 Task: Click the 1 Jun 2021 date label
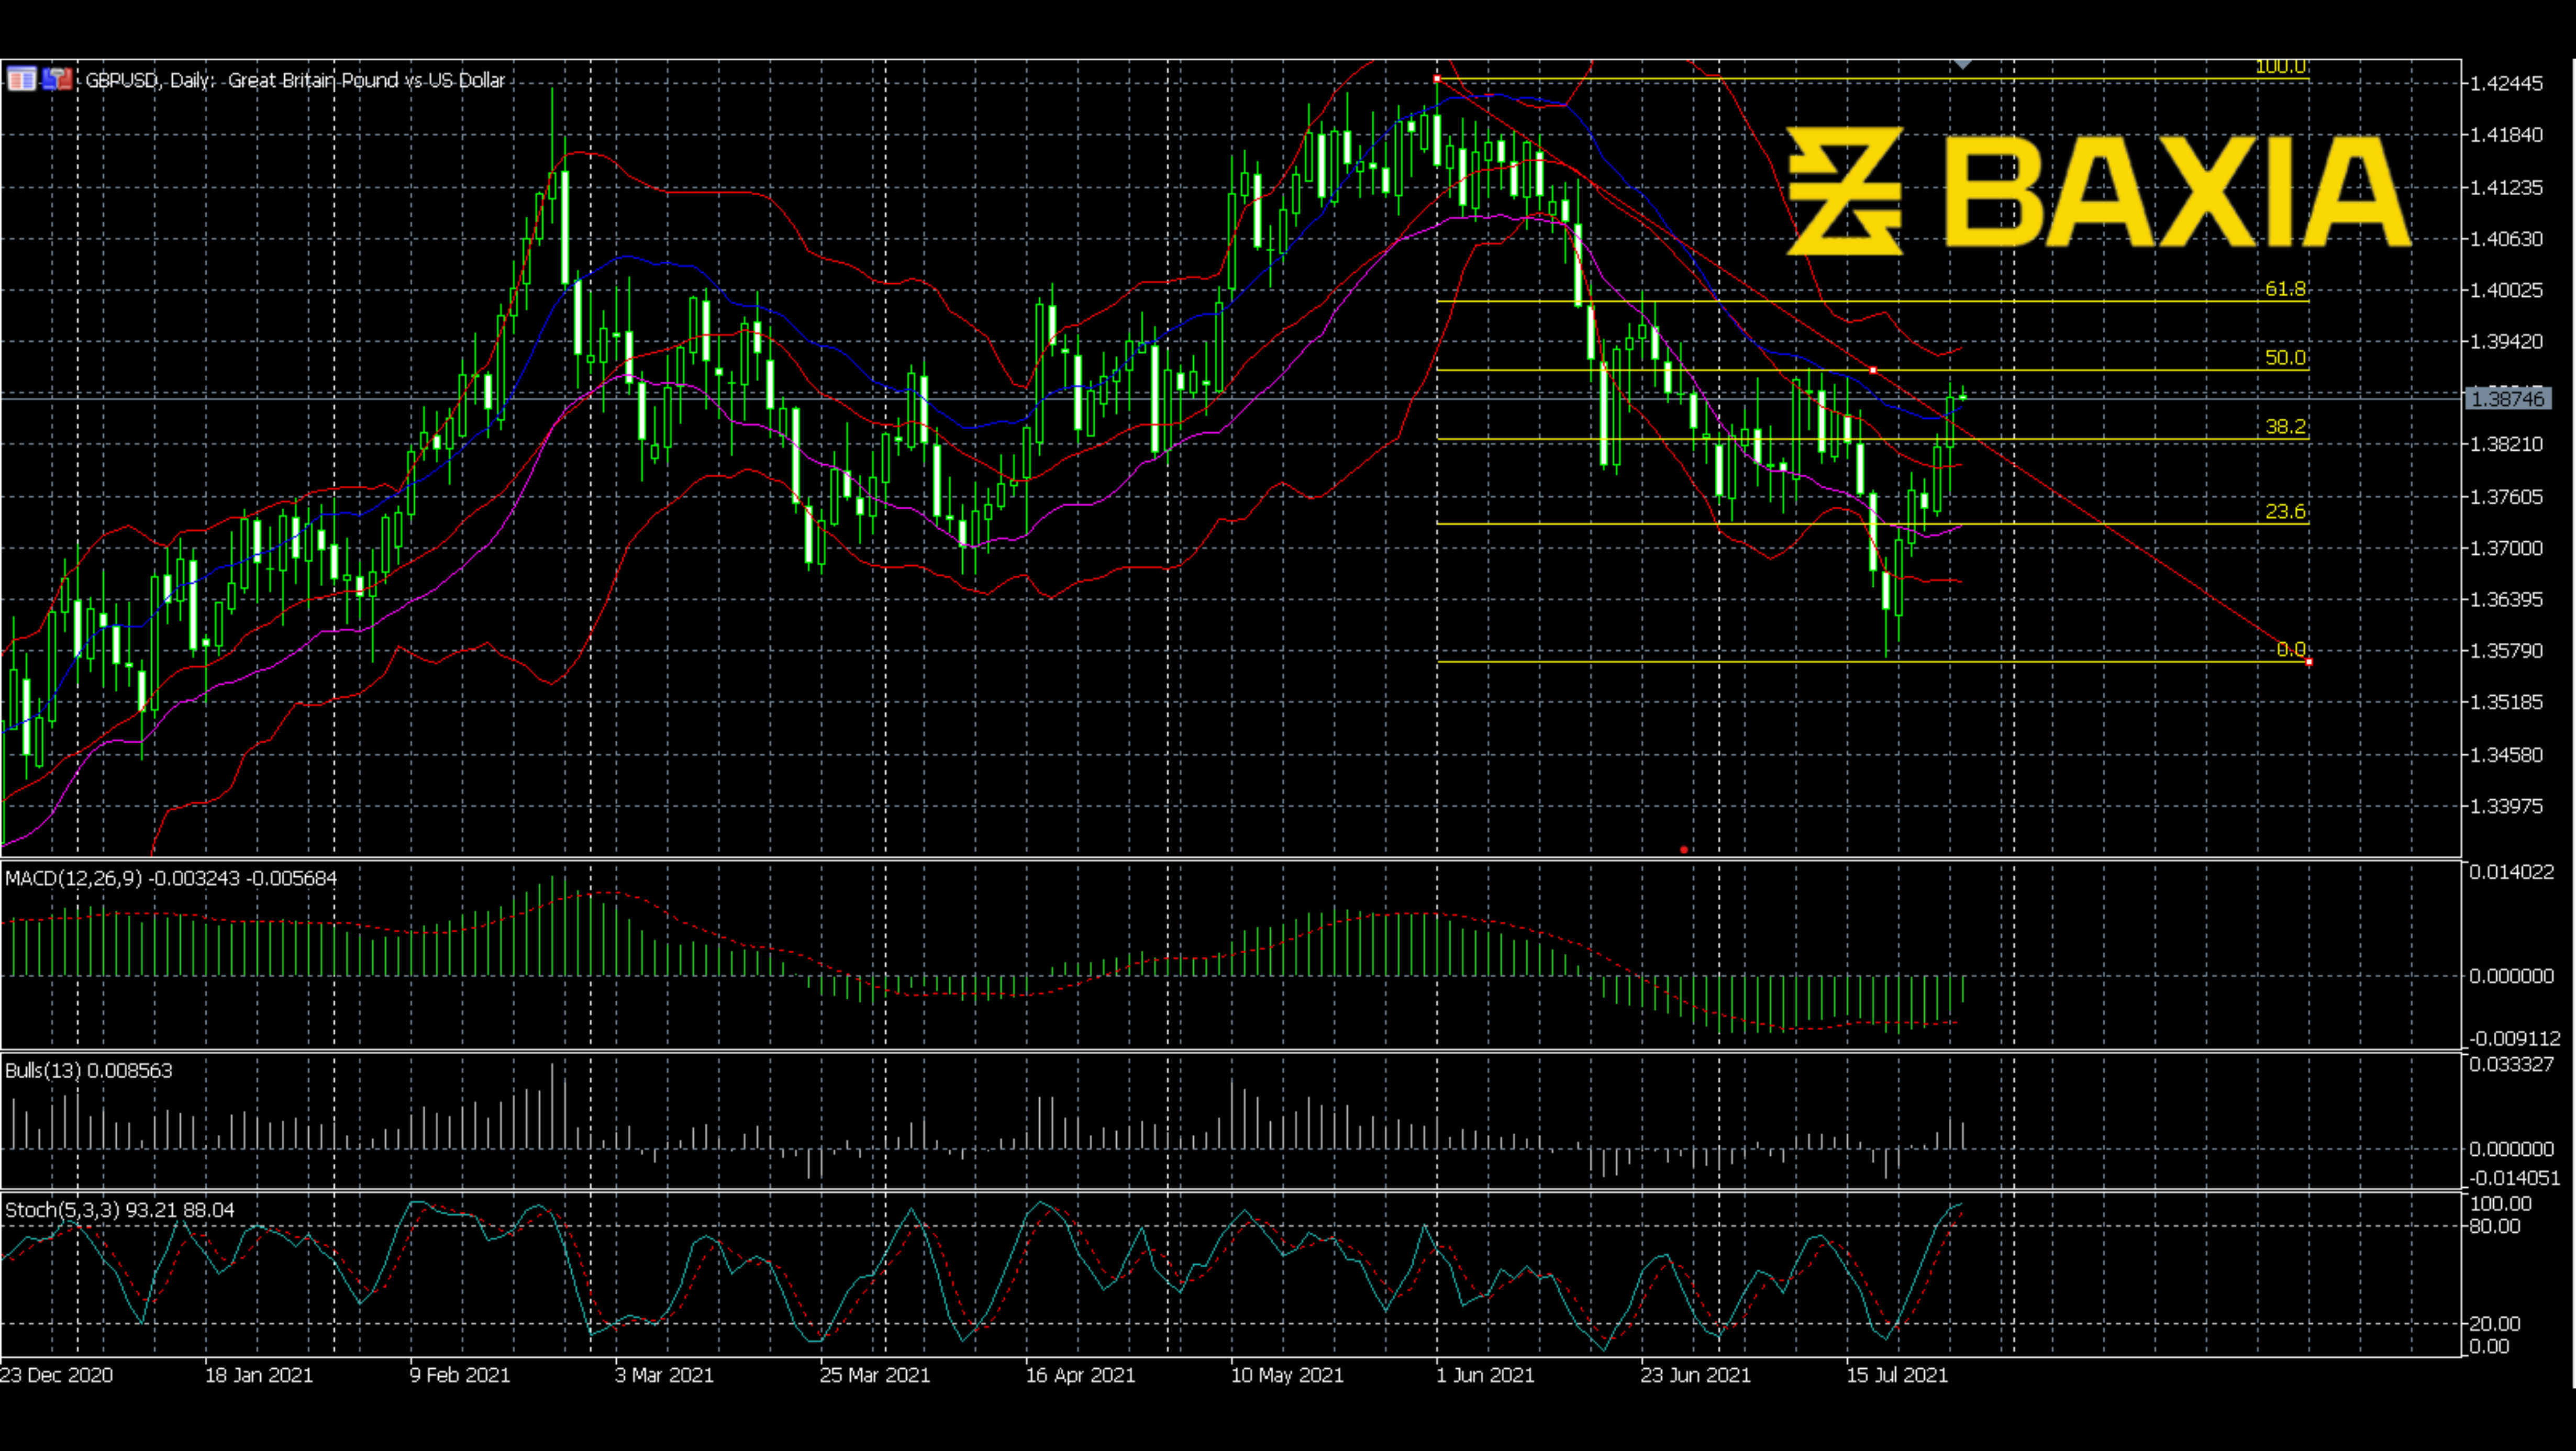point(1485,1375)
